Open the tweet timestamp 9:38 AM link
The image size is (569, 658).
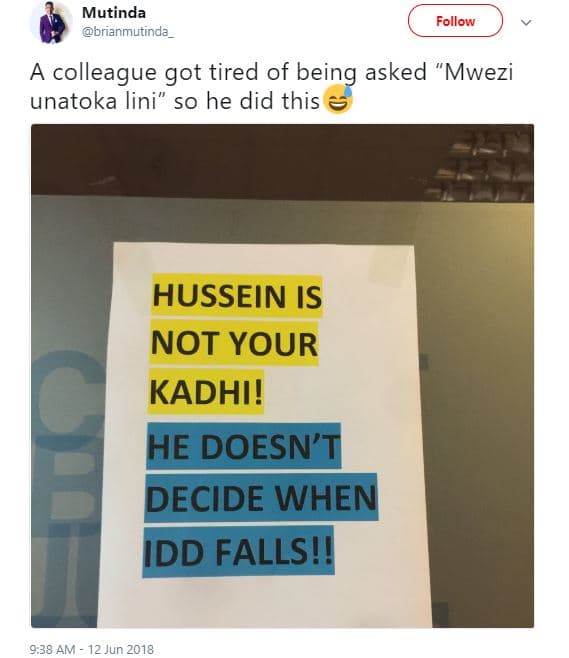[x=52, y=649]
